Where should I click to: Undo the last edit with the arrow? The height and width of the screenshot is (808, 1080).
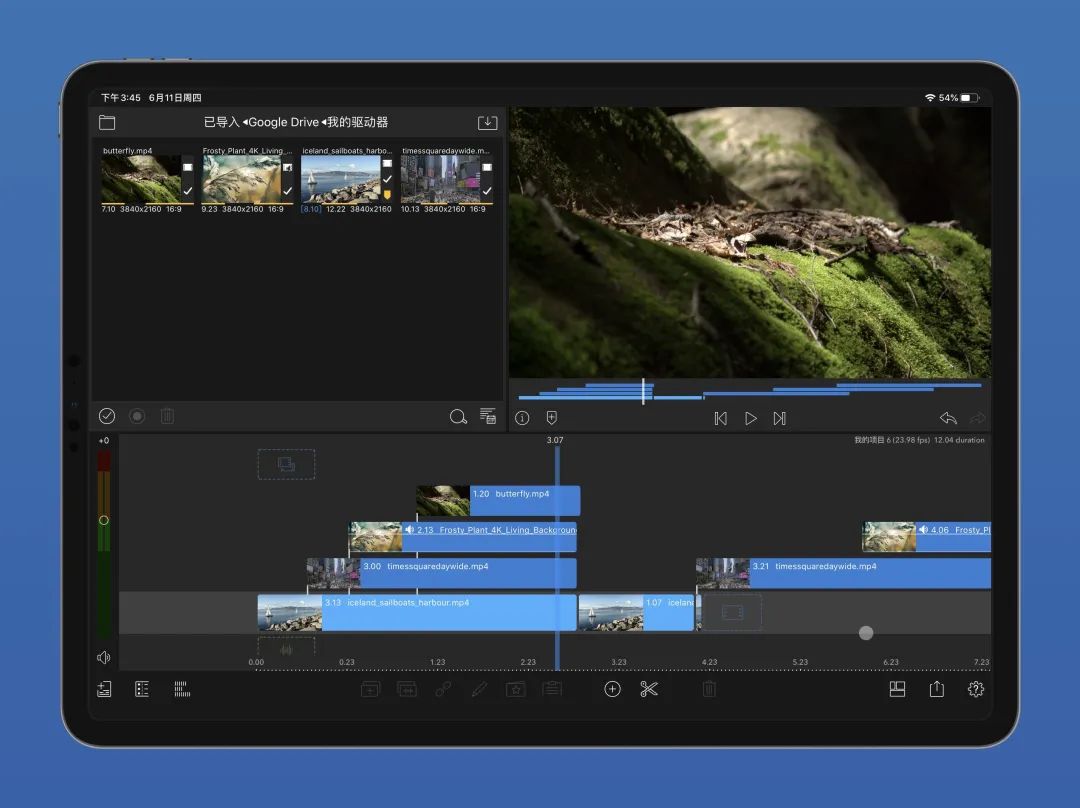tap(948, 419)
